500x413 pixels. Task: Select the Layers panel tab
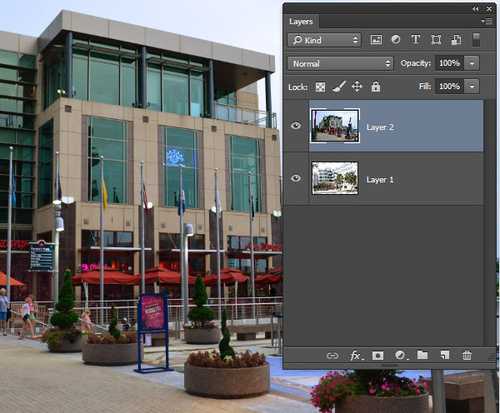point(301,21)
